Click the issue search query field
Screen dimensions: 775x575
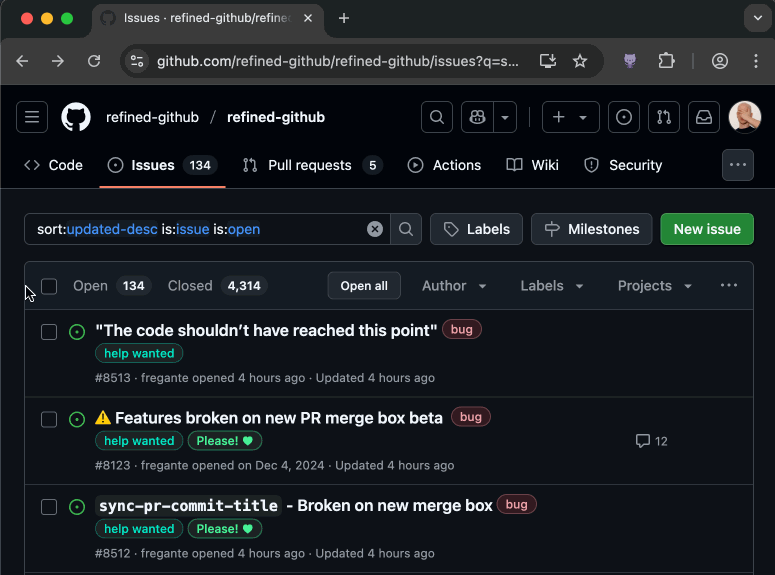click(x=200, y=229)
